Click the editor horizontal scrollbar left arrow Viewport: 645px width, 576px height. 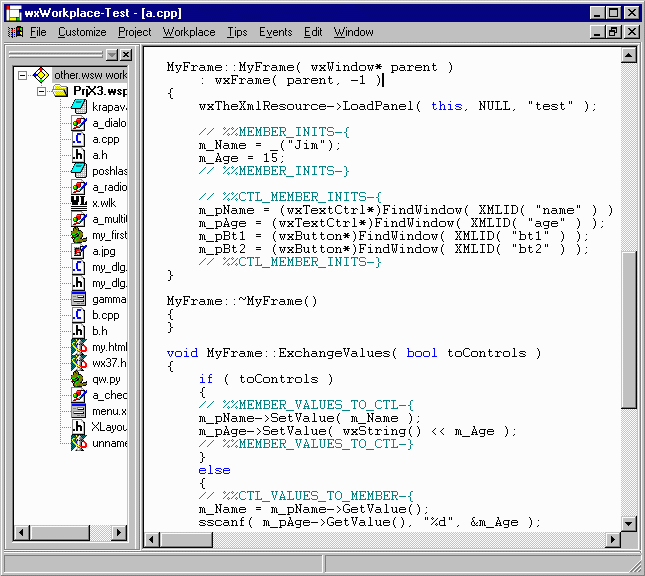pyautogui.click(x=152, y=539)
